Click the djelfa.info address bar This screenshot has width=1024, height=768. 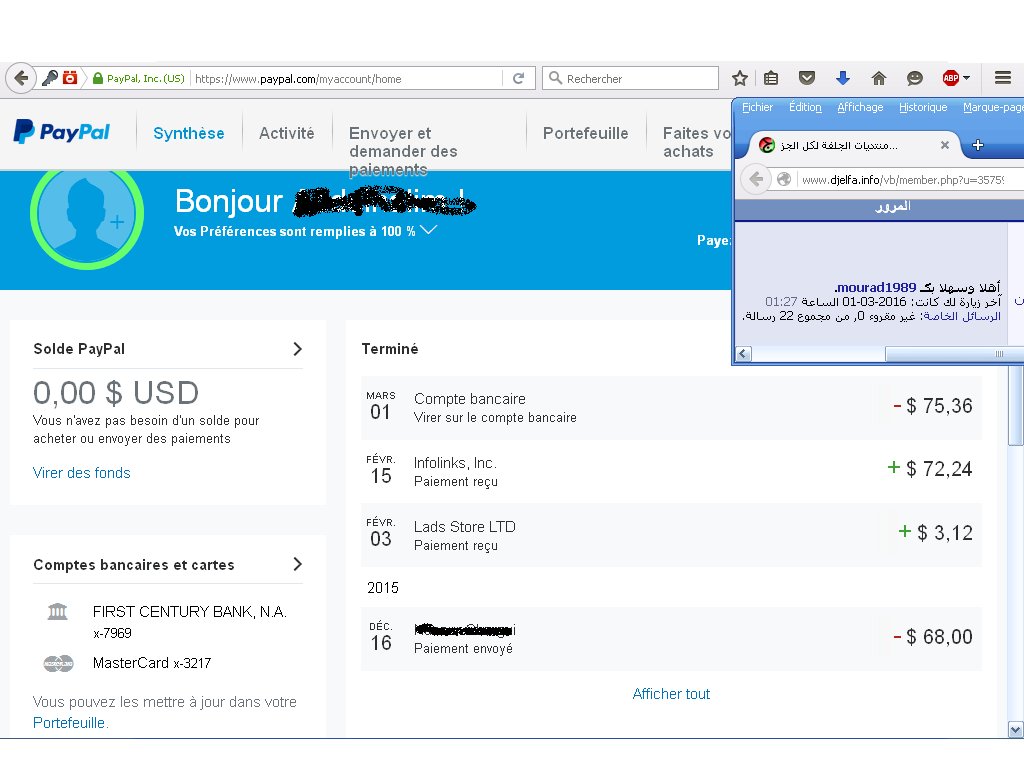[x=903, y=180]
